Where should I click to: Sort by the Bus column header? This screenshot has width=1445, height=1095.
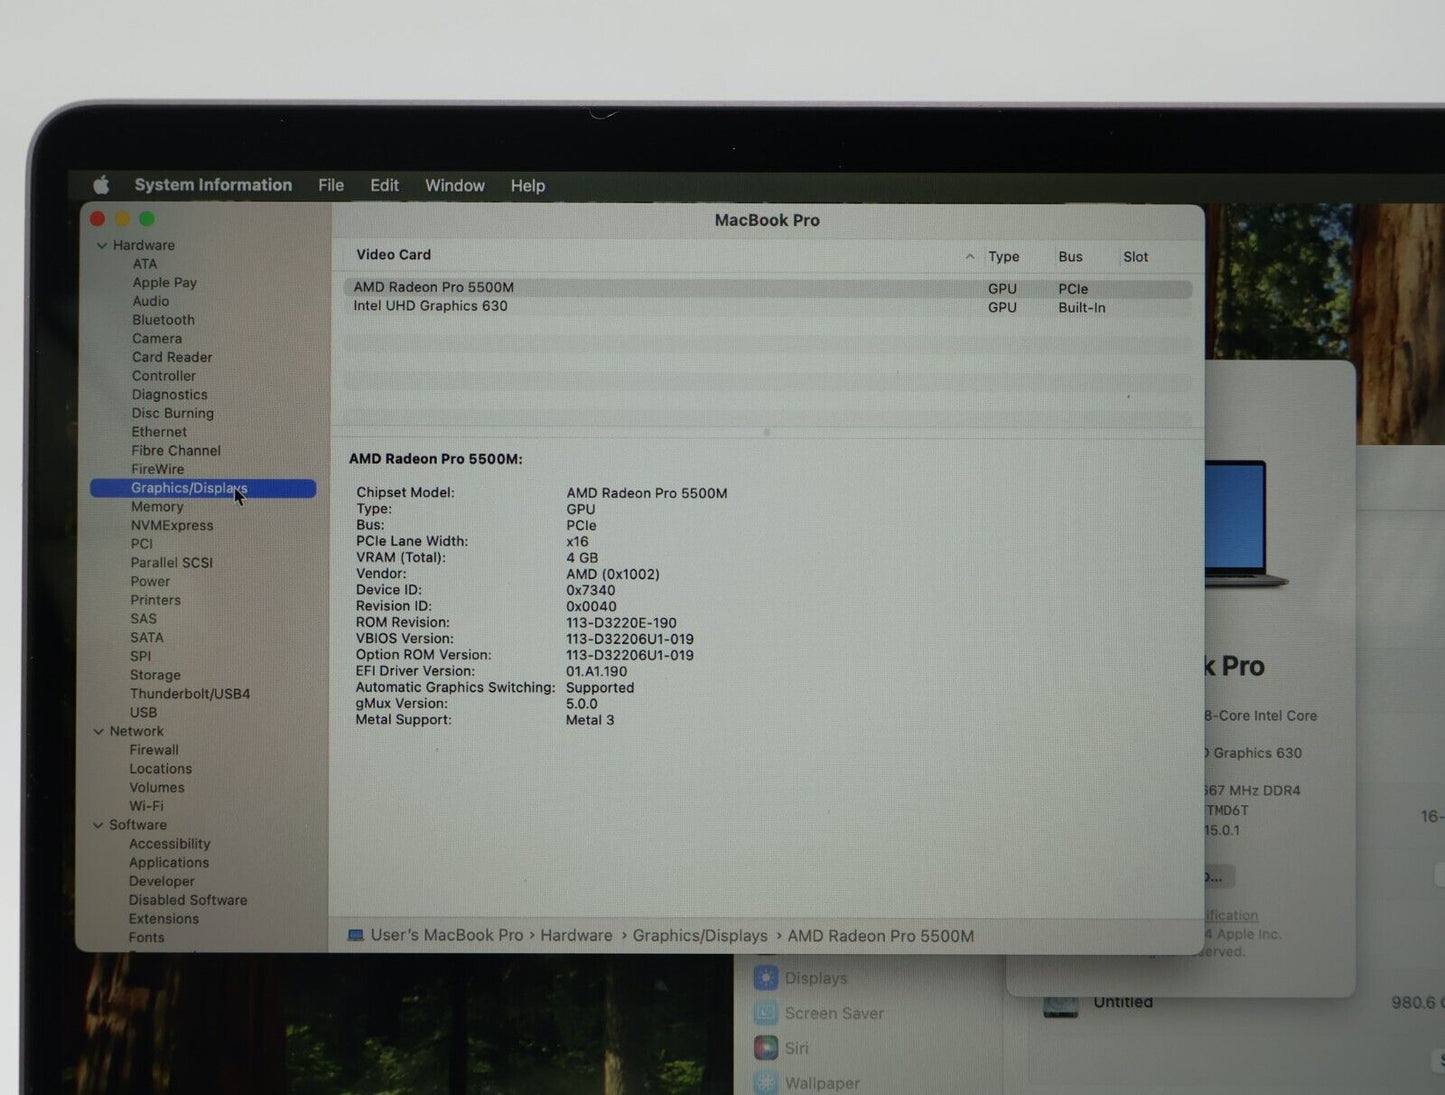click(1071, 257)
